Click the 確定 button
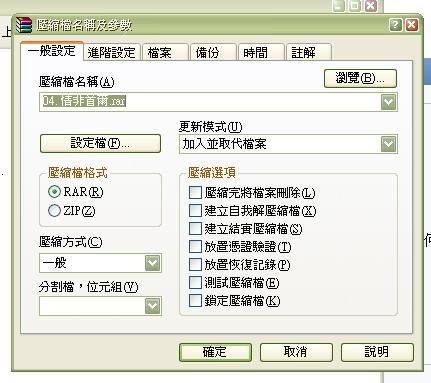 [215, 352]
